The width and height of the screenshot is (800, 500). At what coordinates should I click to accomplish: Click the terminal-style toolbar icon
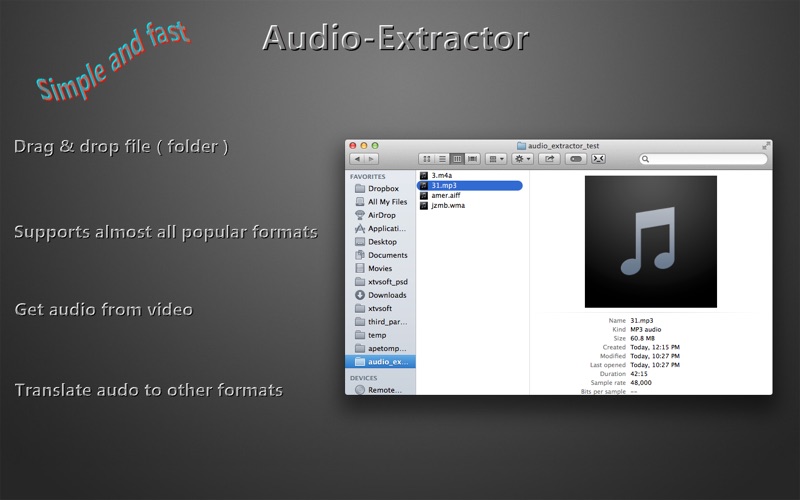coord(598,159)
